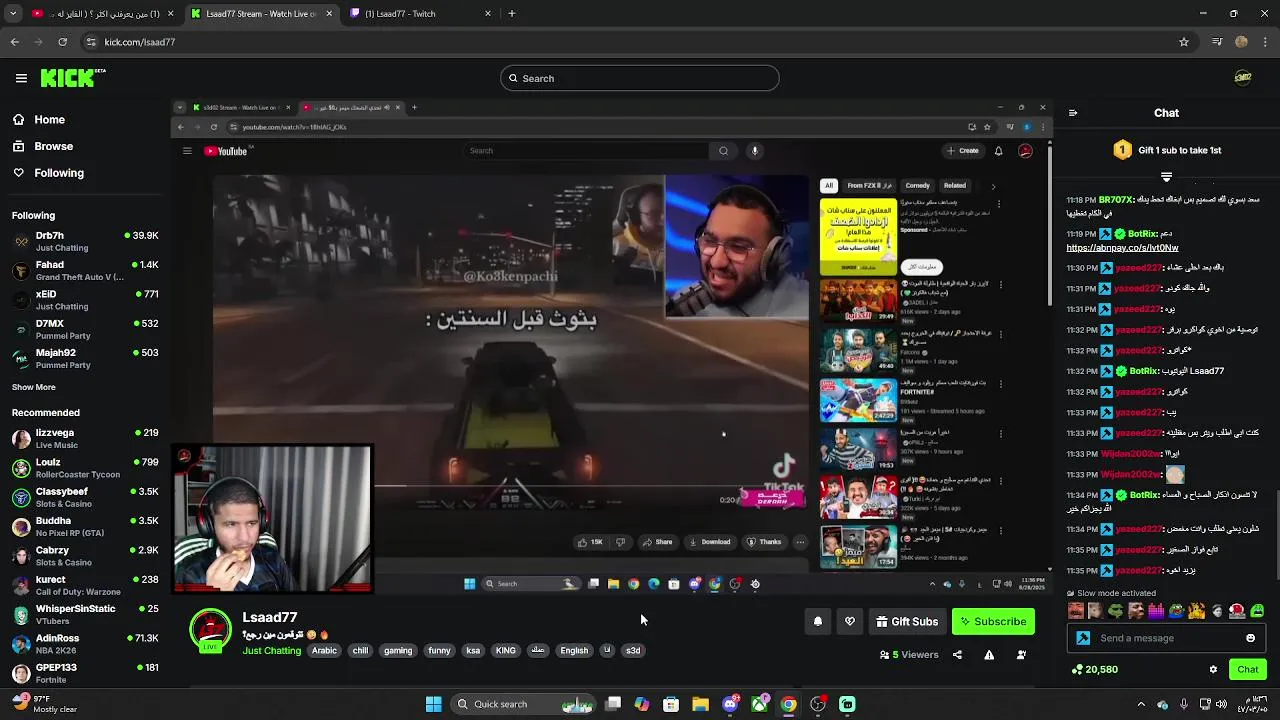Image resolution: width=1280 pixels, height=720 pixels.
Task: Open Buddha recommended channel
Action: pyautogui.click(x=85, y=526)
